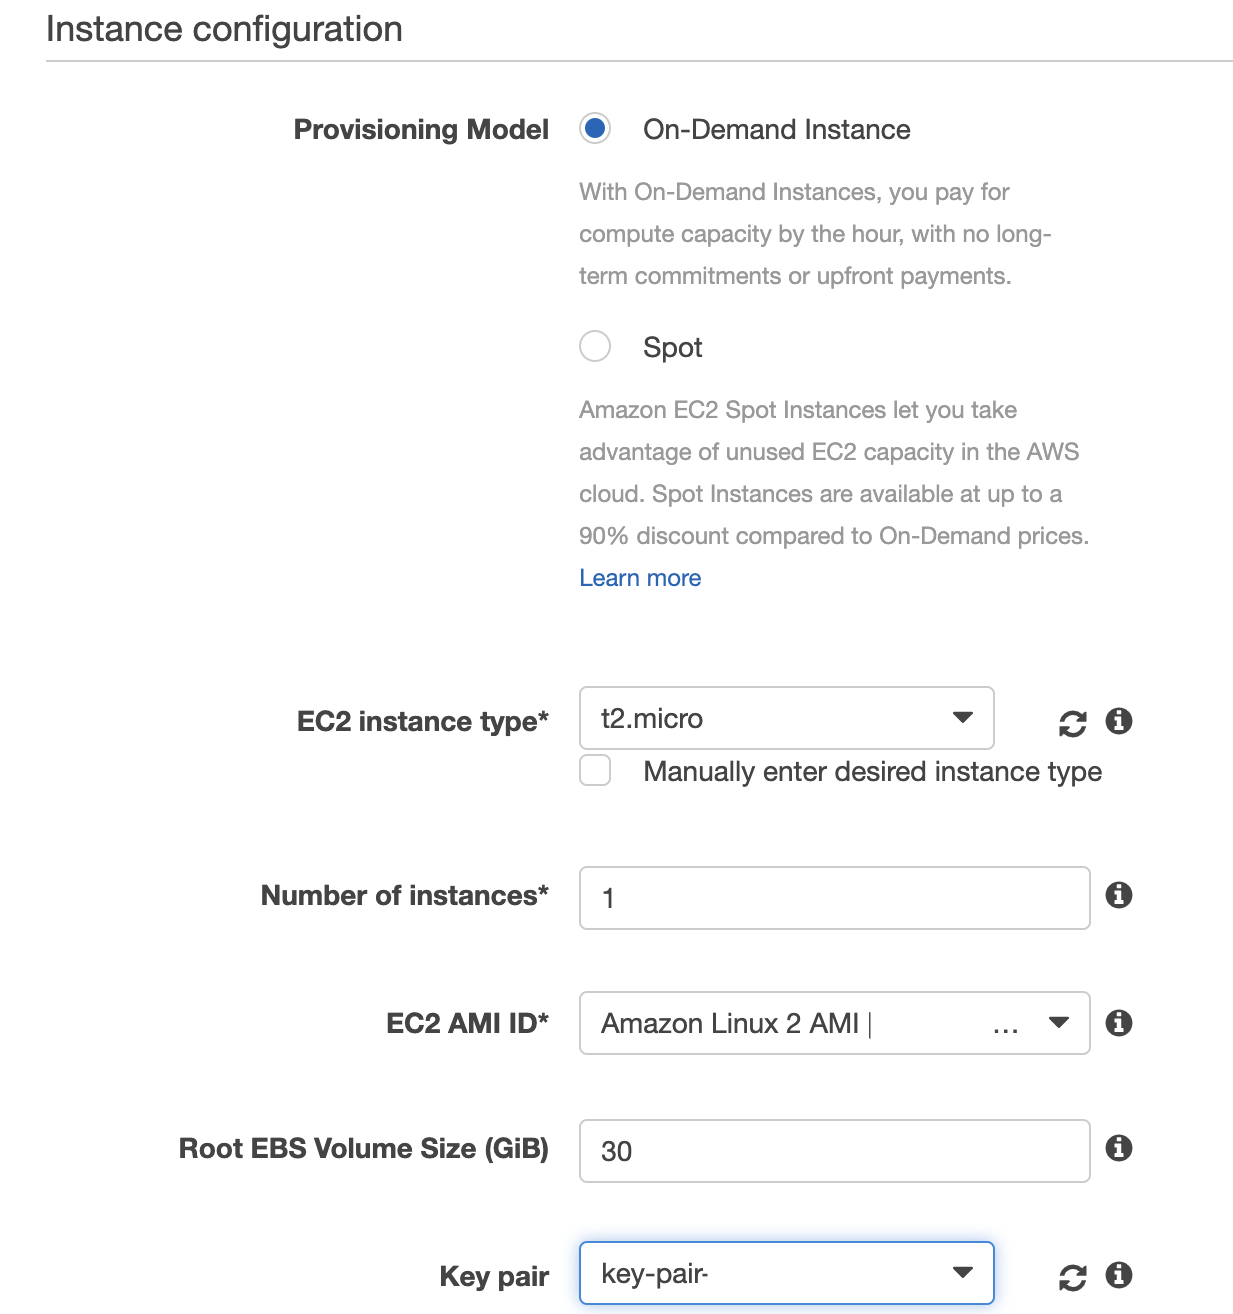This screenshot has height=1314, width=1233.
Task: Open the Learn more link
Action: click(640, 578)
